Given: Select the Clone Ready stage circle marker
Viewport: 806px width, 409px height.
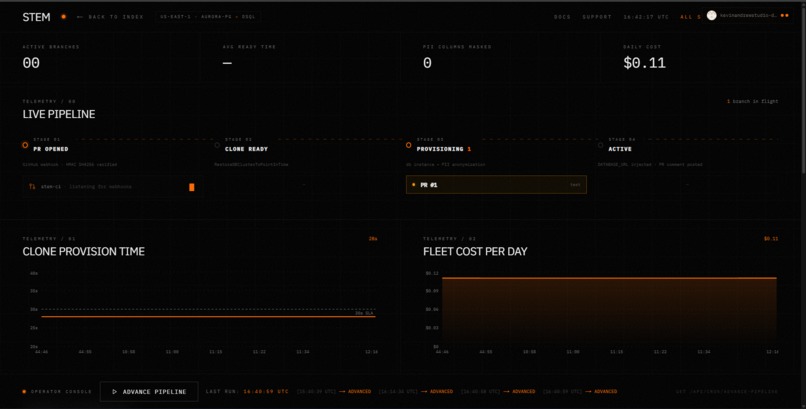Looking at the screenshot, I should [217, 145].
